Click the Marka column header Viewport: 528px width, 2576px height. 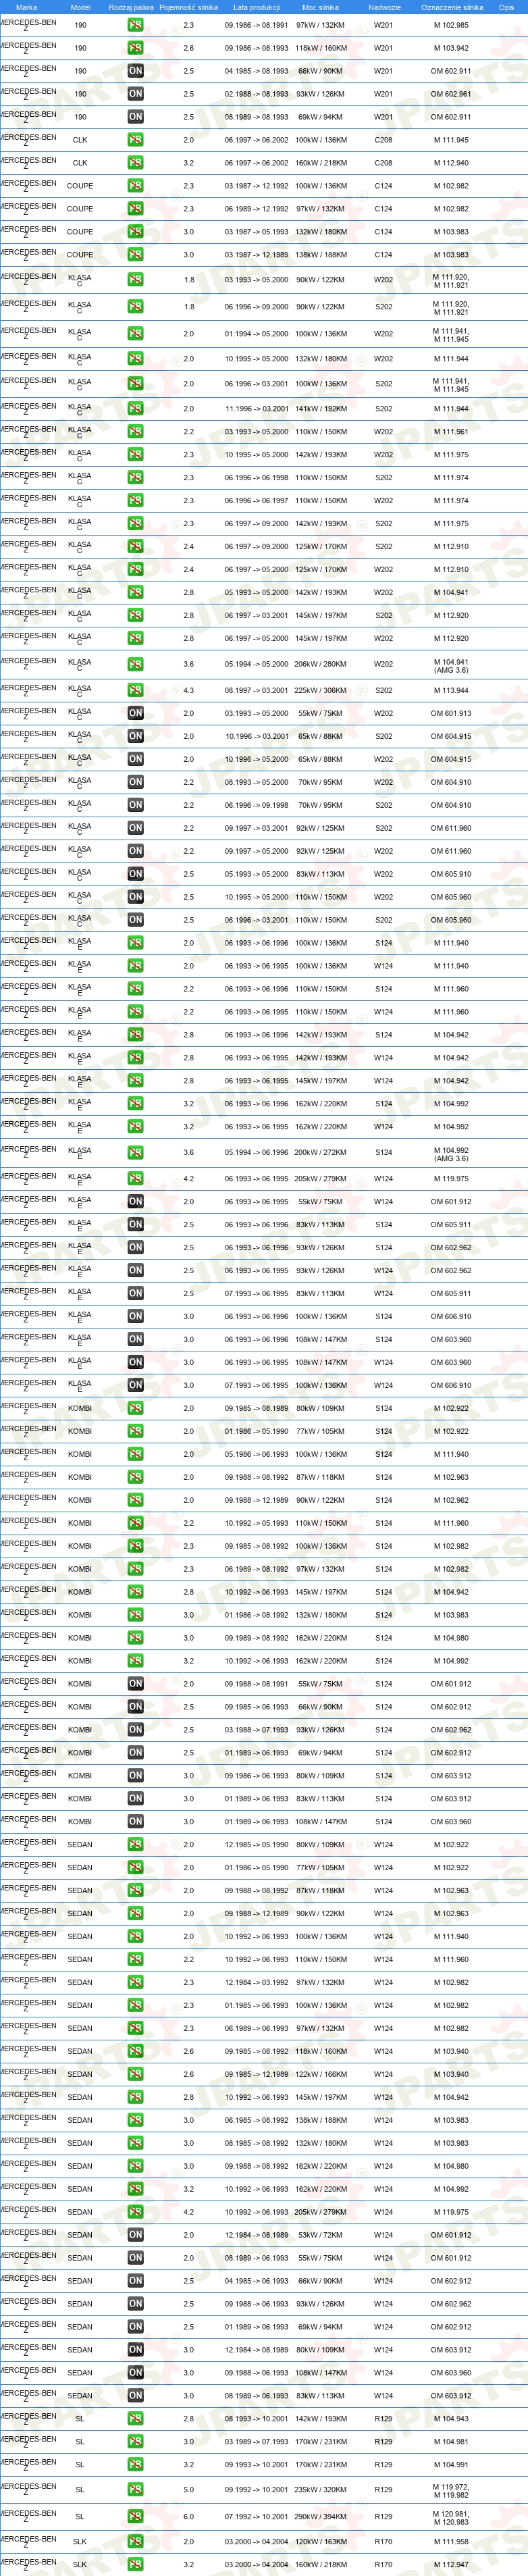click(26, 7)
